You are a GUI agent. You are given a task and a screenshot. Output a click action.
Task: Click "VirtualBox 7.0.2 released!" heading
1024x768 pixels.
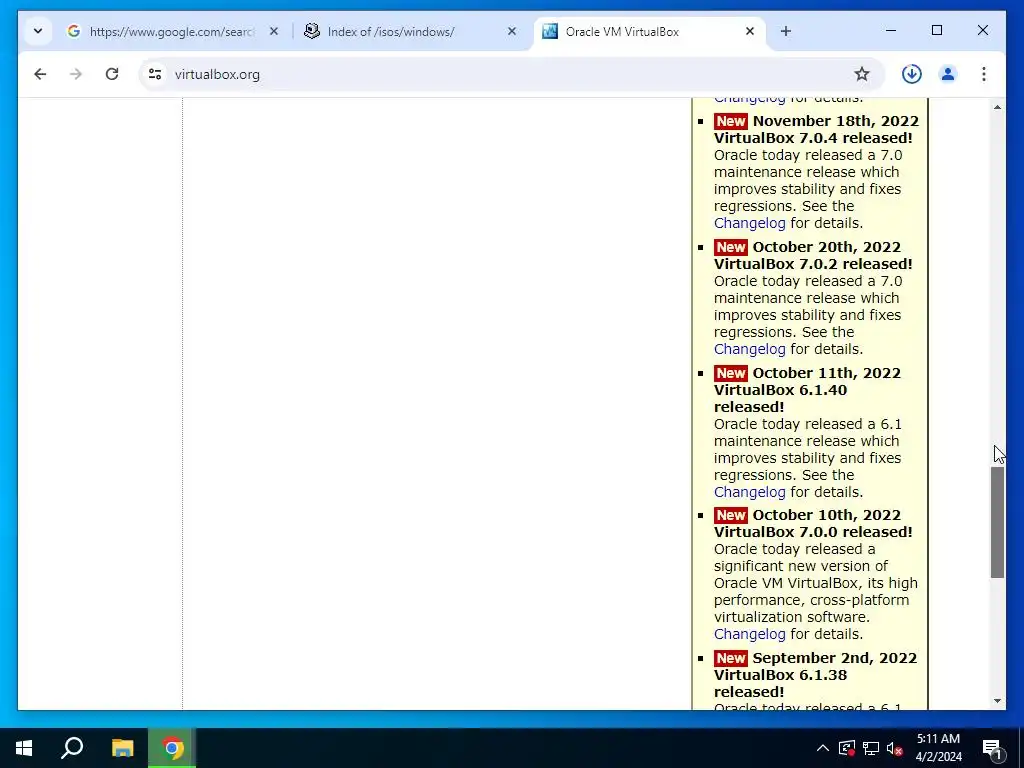[813, 264]
